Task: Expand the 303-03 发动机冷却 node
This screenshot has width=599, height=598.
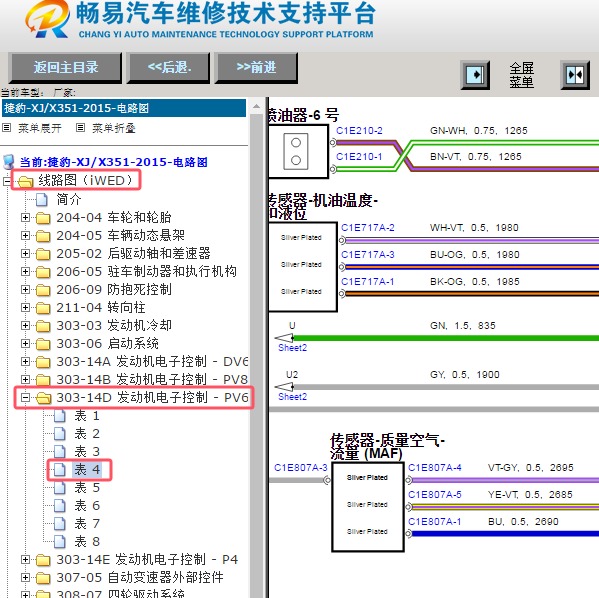Action: click(25, 325)
